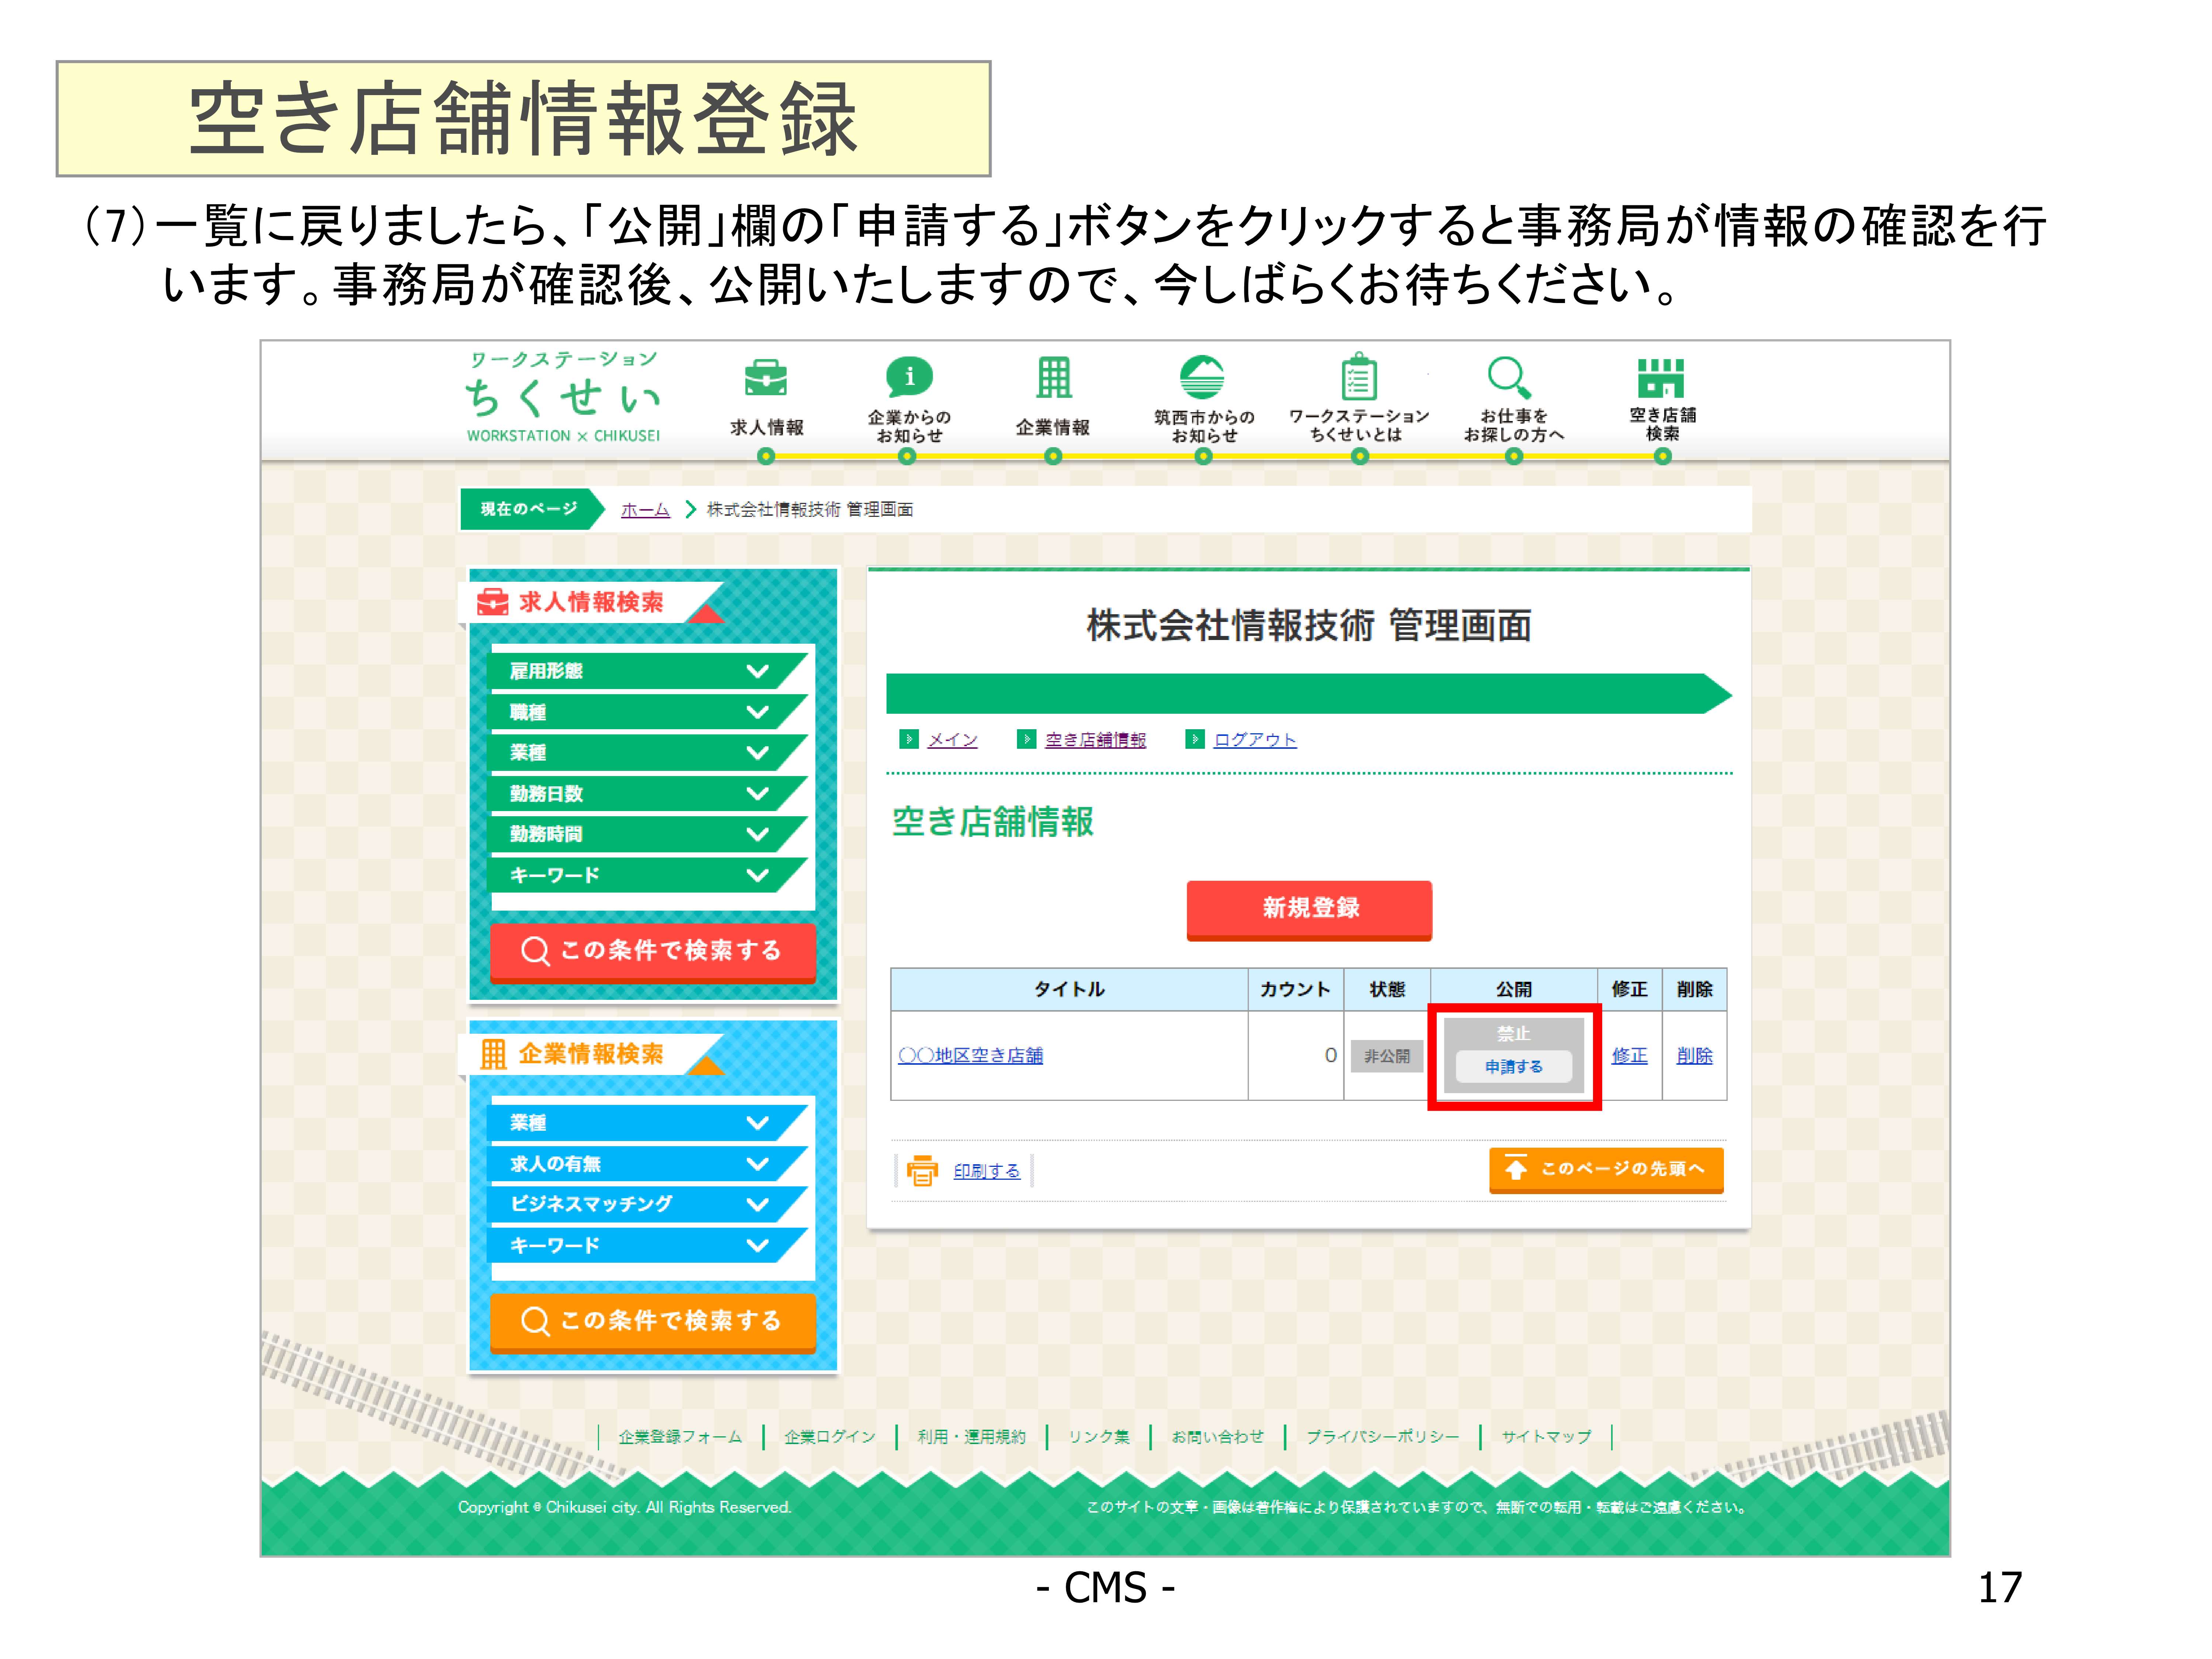
Task: Open the 筑西市からのお知らせ icon
Action: 1202,377
